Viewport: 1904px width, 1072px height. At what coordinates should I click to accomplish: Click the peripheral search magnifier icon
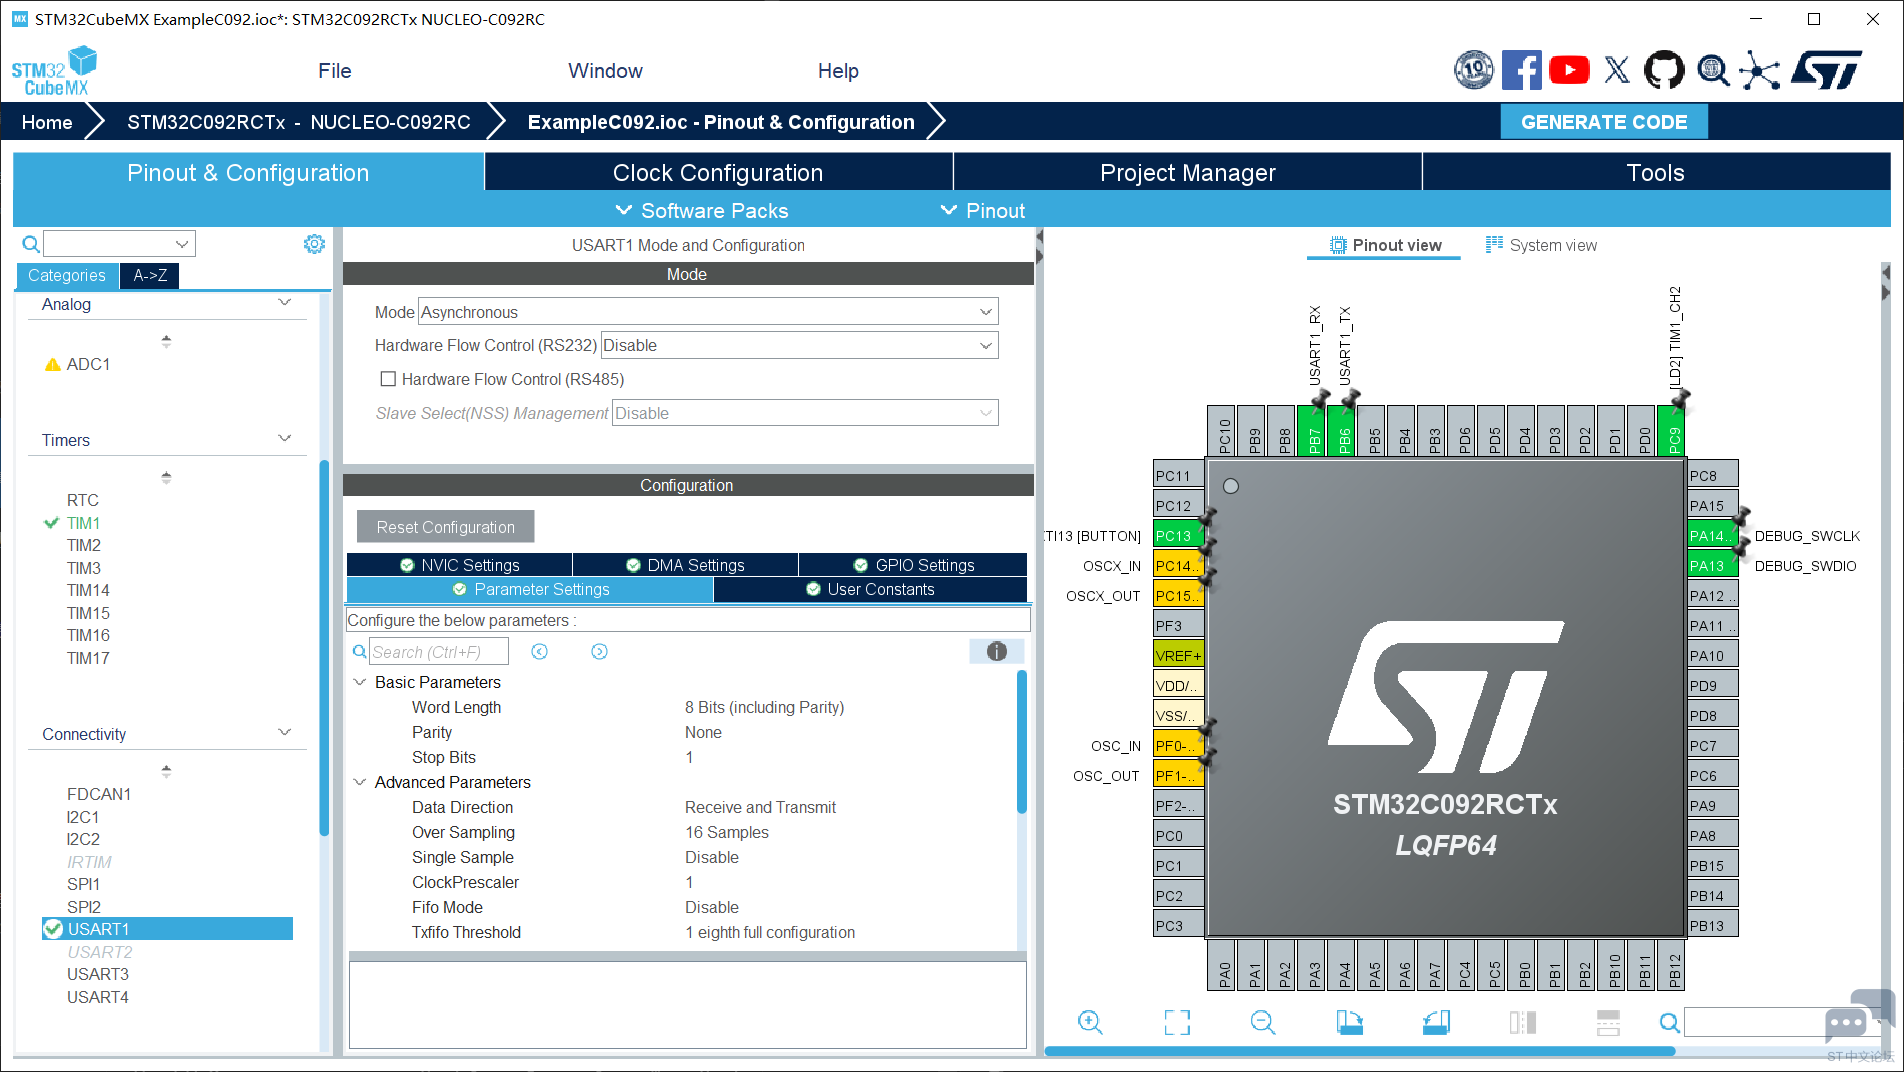point(31,244)
